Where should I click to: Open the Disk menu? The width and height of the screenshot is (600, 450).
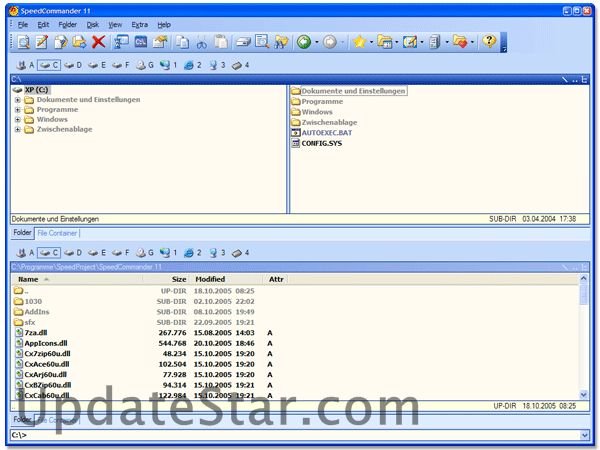click(x=93, y=25)
